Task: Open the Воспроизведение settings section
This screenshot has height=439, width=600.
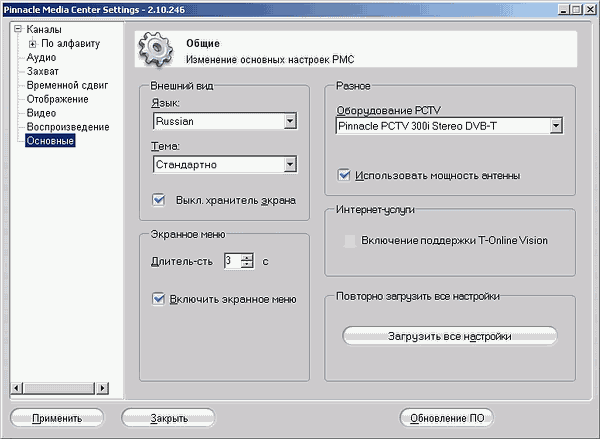Action: 68,127
